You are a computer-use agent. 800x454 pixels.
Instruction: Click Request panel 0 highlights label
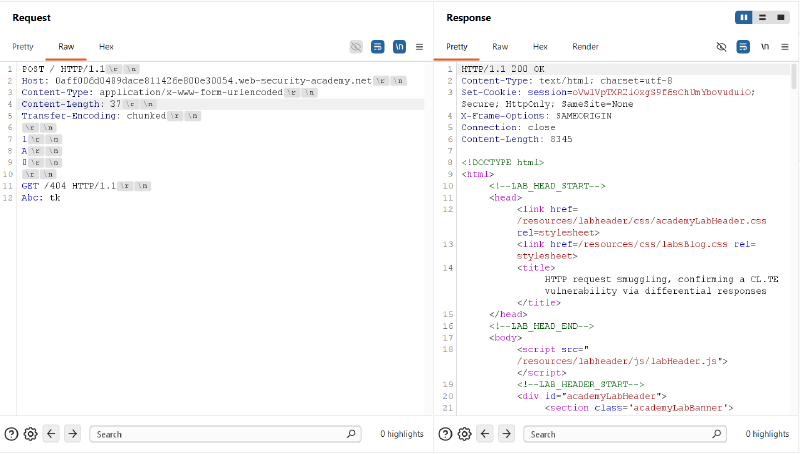[x=402, y=434]
